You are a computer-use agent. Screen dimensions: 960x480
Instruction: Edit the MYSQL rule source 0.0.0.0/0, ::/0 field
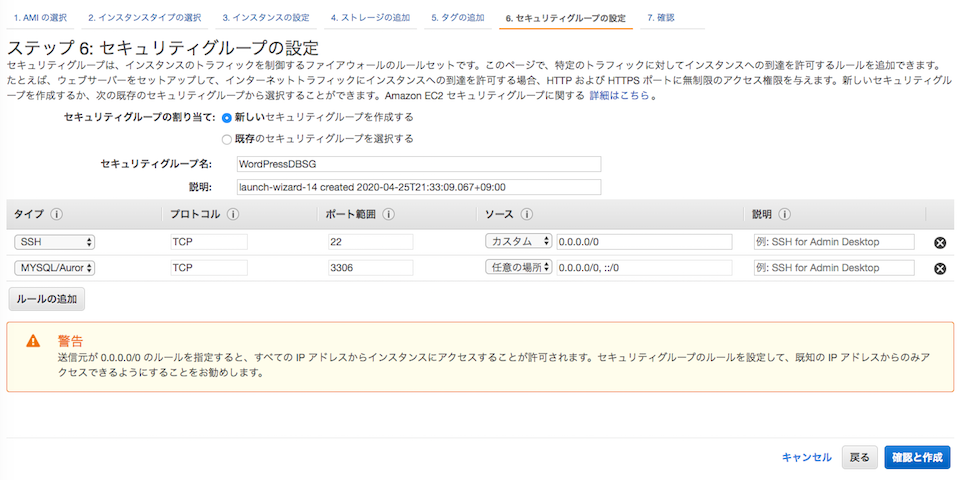[644, 268]
